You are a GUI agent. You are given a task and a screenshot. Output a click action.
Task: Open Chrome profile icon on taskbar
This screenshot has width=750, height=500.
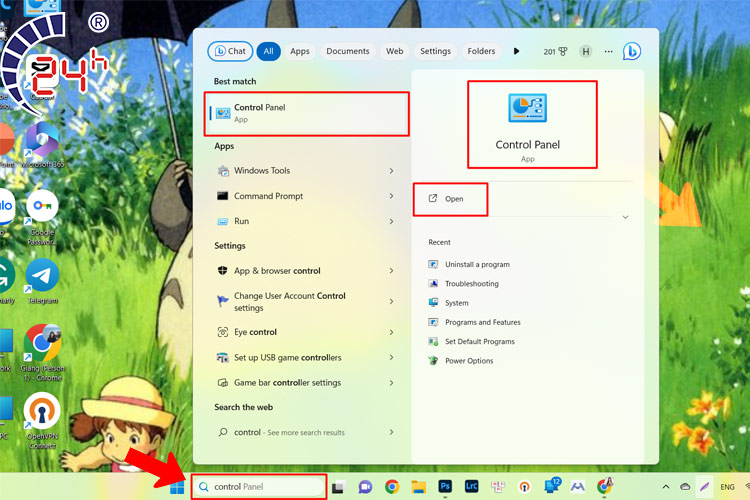(x=605, y=486)
